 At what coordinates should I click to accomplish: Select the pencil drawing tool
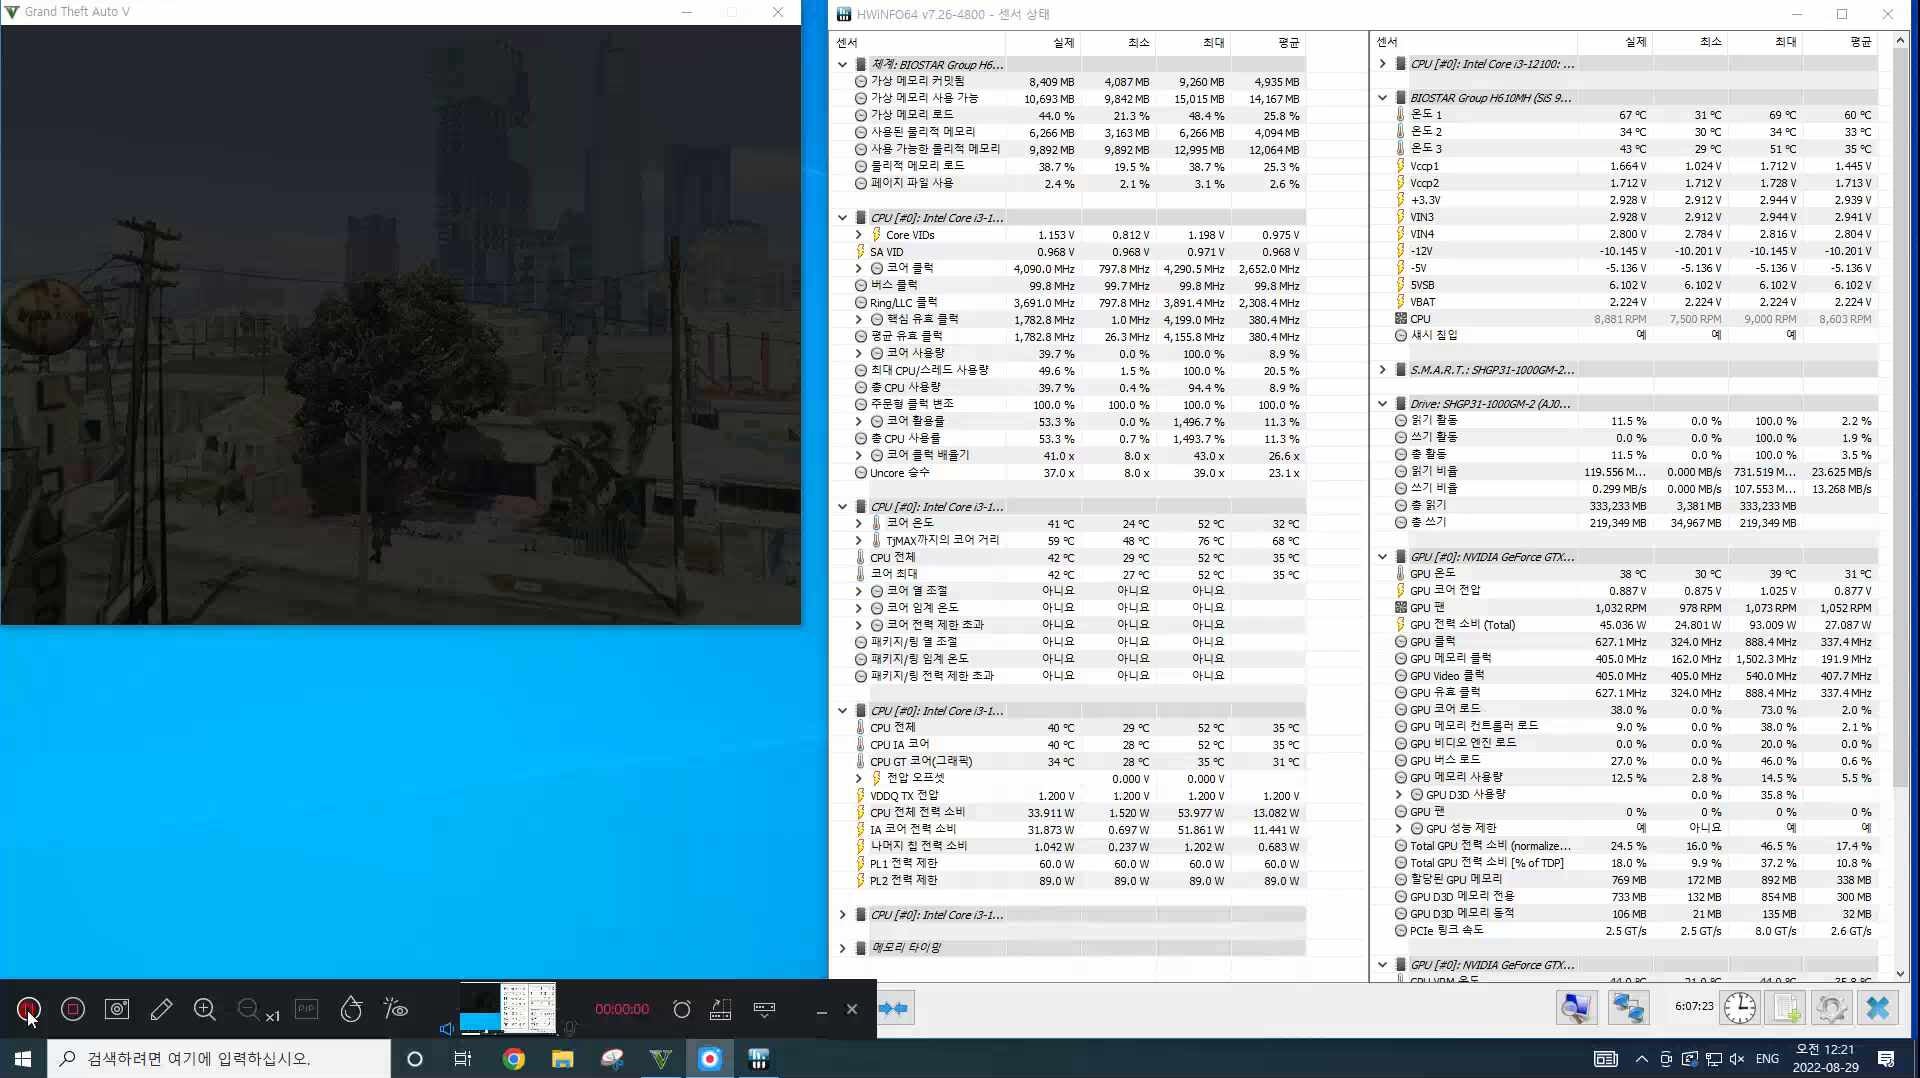pos(161,1009)
